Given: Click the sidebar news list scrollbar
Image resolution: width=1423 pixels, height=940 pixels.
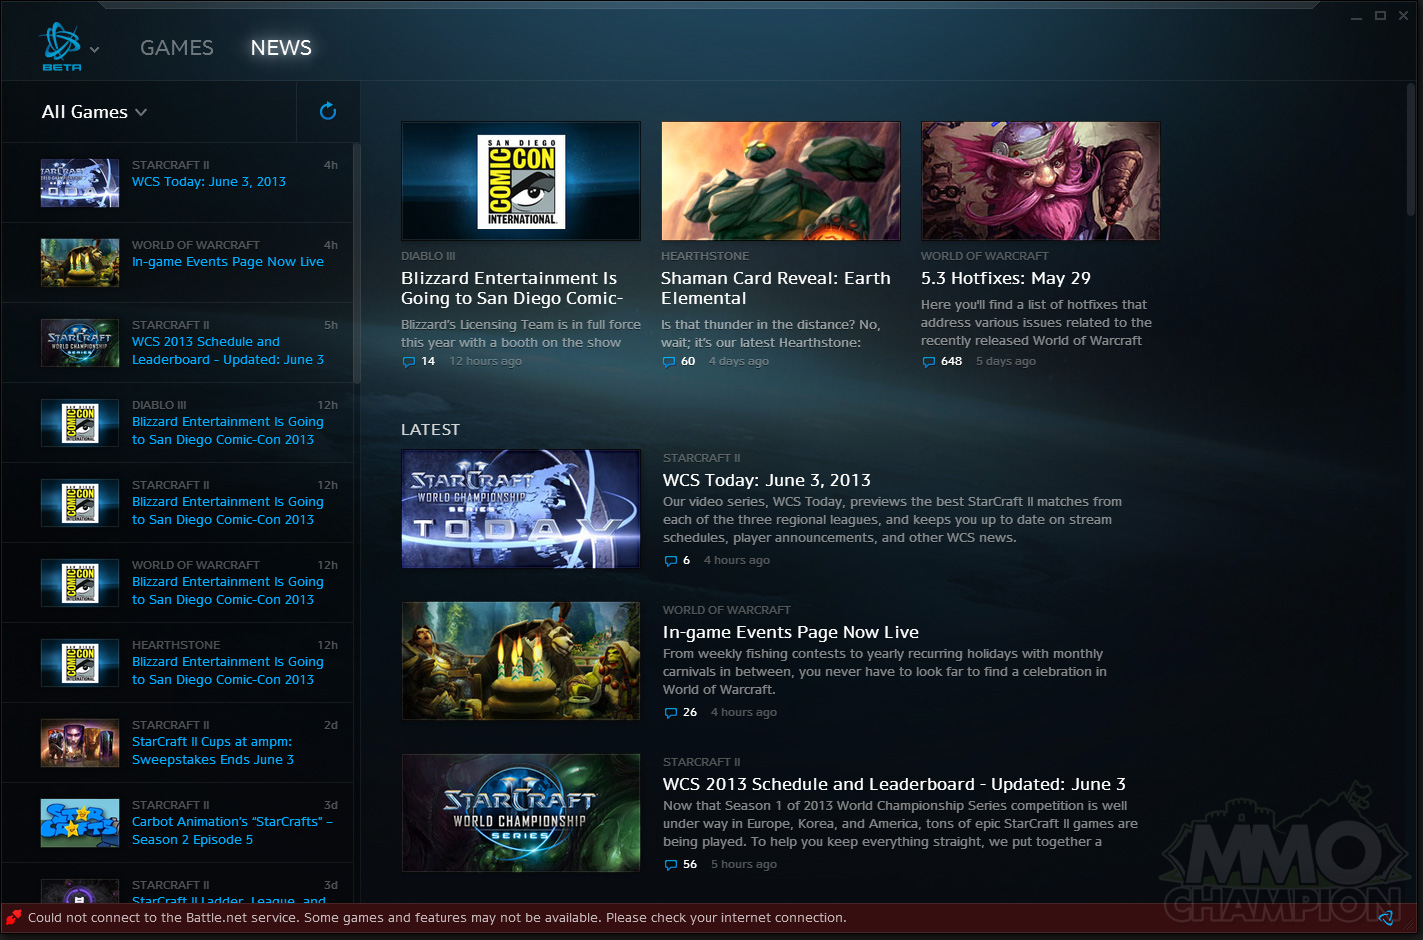Looking at the screenshot, I should click(x=357, y=262).
